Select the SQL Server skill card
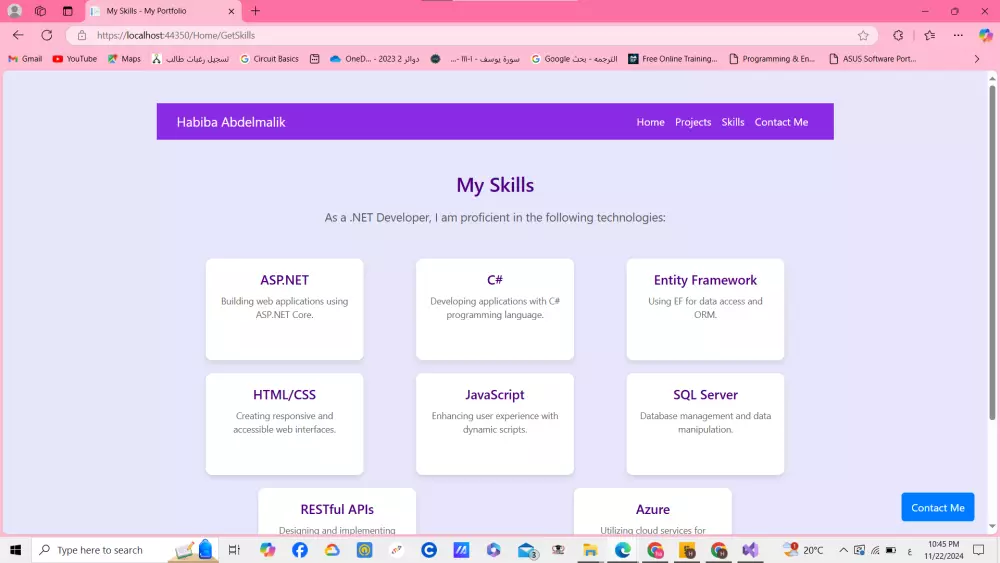The height and width of the screenshot is (563, 1000). (x=705, y=424)
